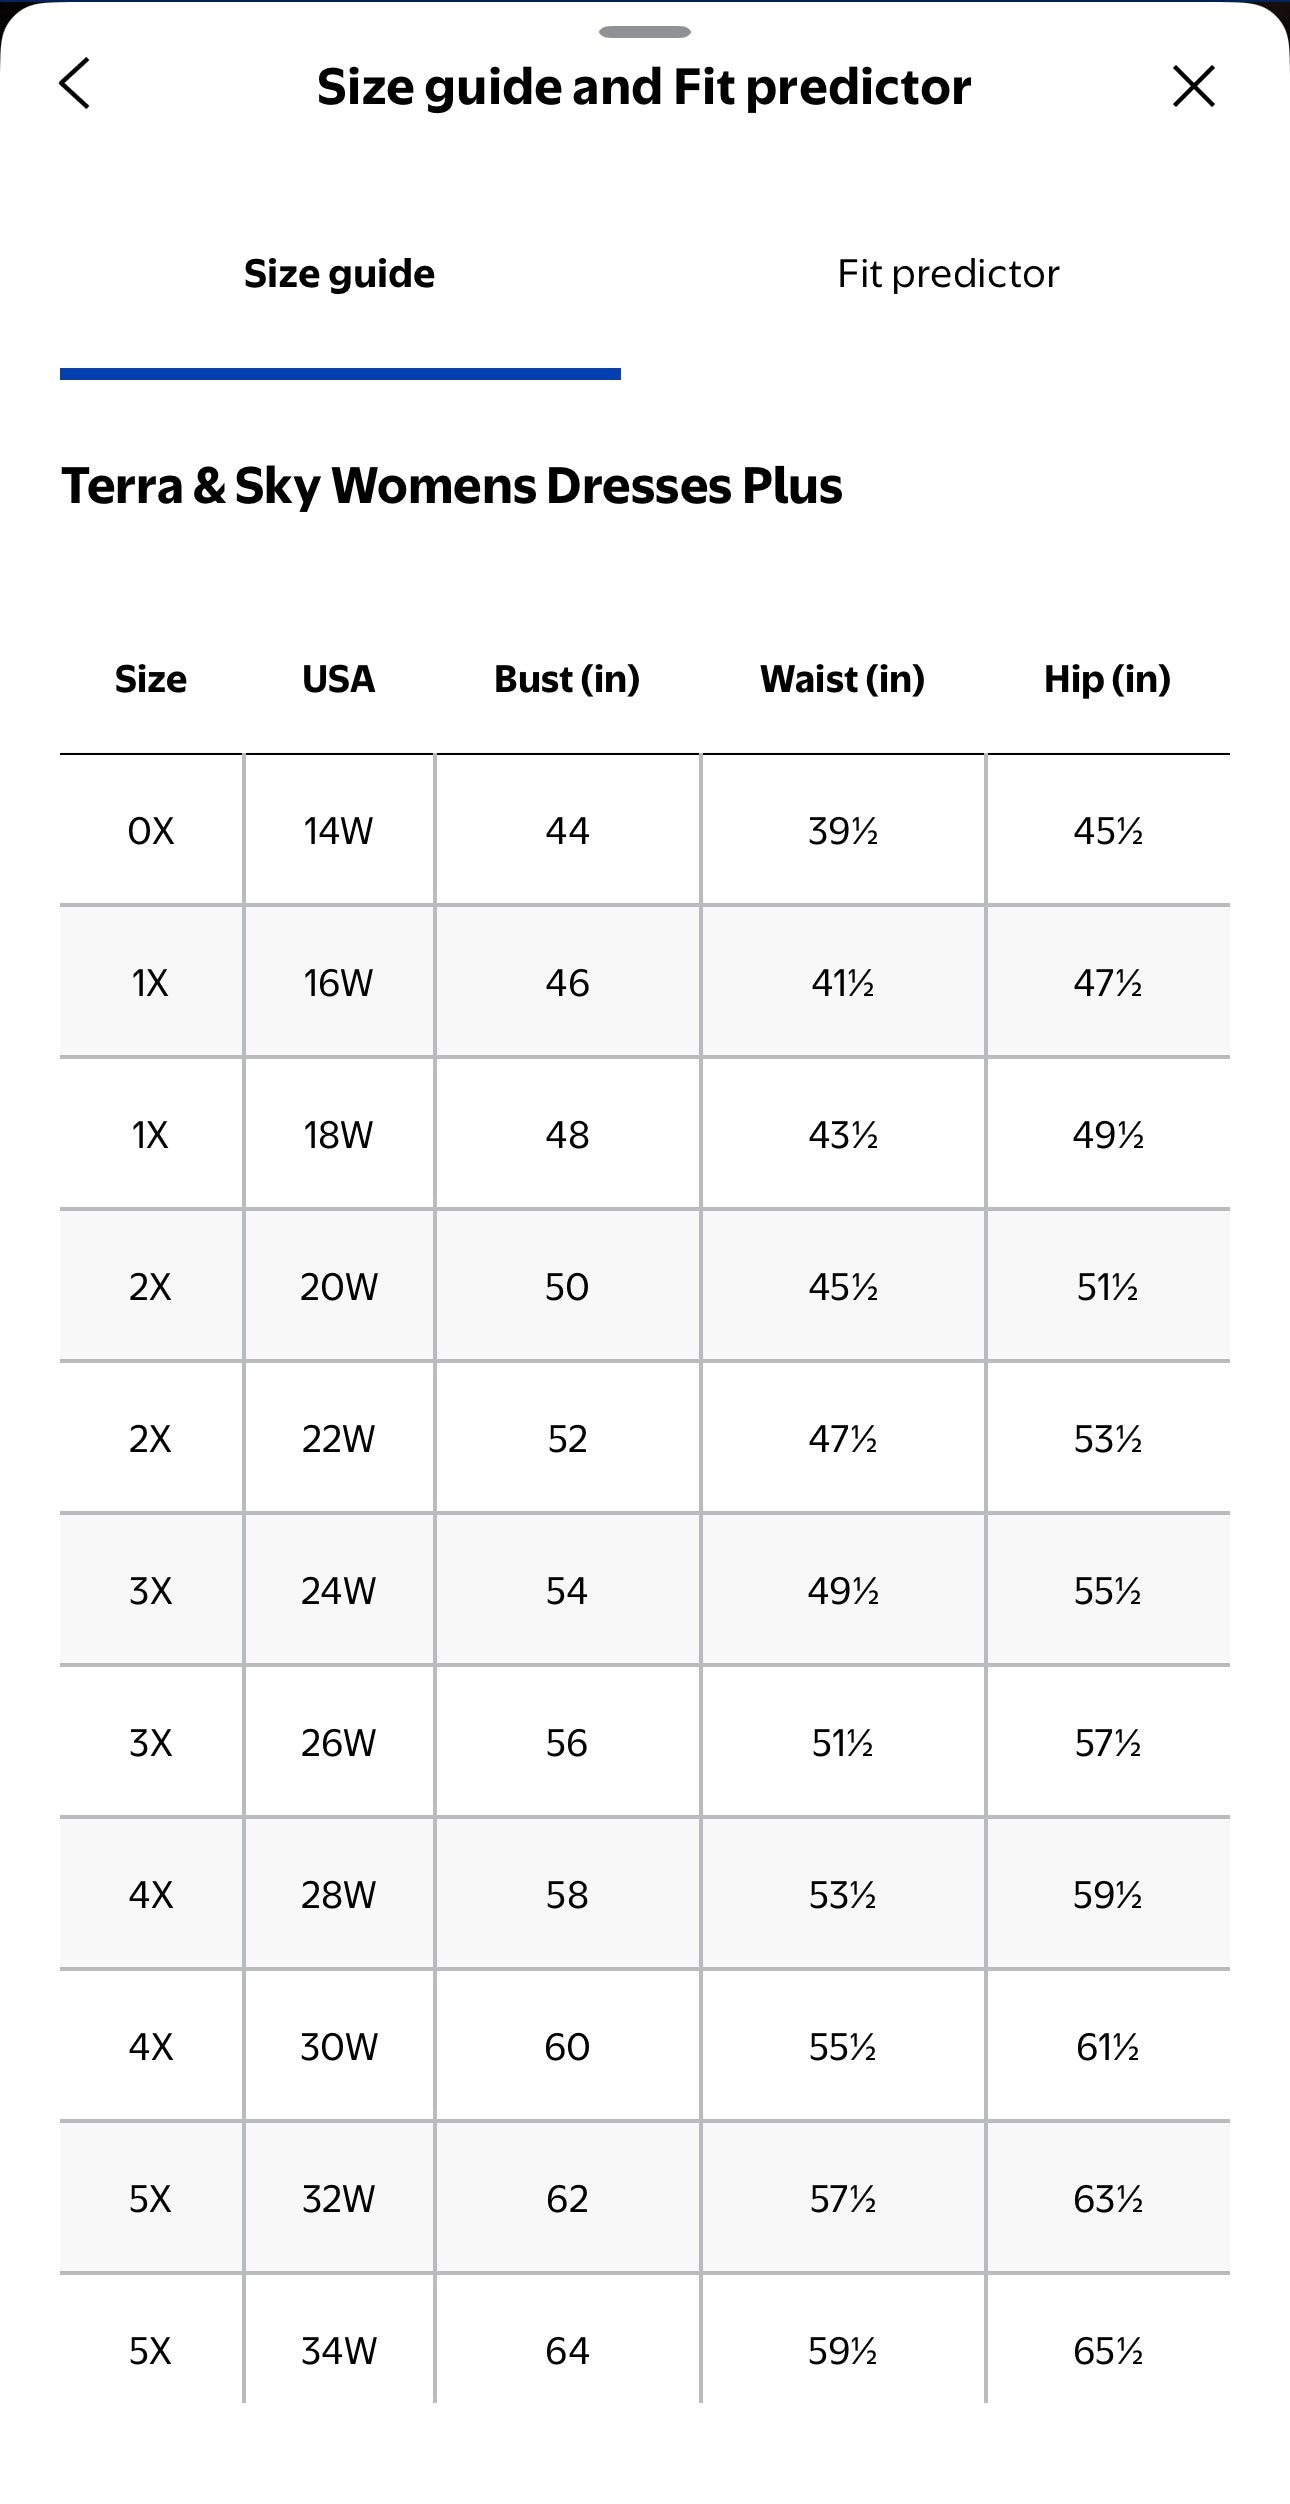The image size is (1290, 2504).
Task: Tap the Terra & Sky Womens Dresses Plus heading
Action: click(x=452, y=486)
